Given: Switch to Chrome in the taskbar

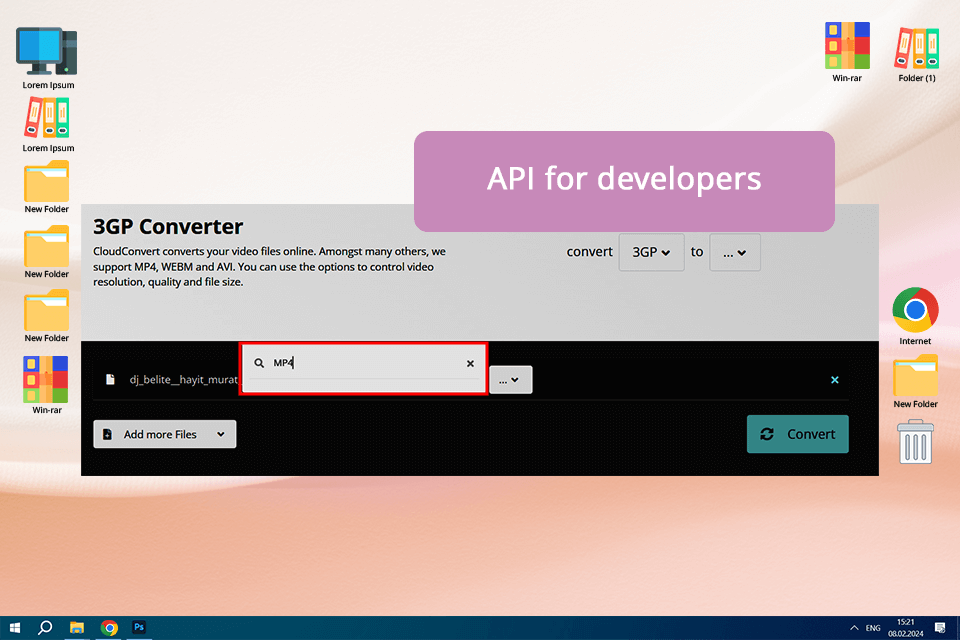Looking at the screenshot, I should (x=109, y=628).
